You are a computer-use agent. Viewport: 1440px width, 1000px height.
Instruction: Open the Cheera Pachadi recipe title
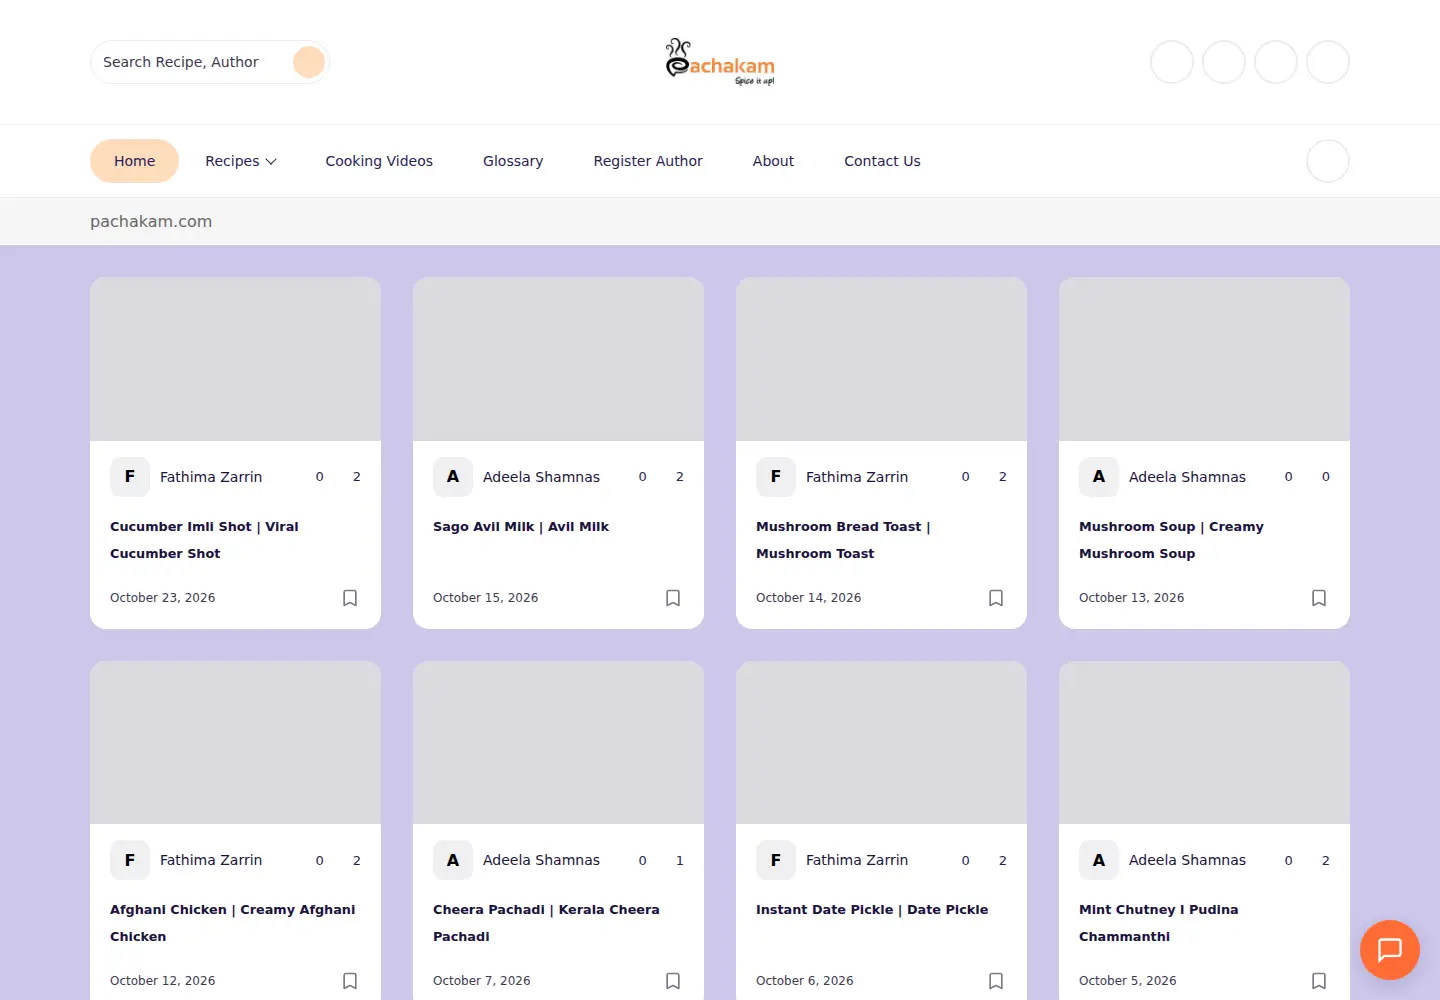[x=546, y=923]
